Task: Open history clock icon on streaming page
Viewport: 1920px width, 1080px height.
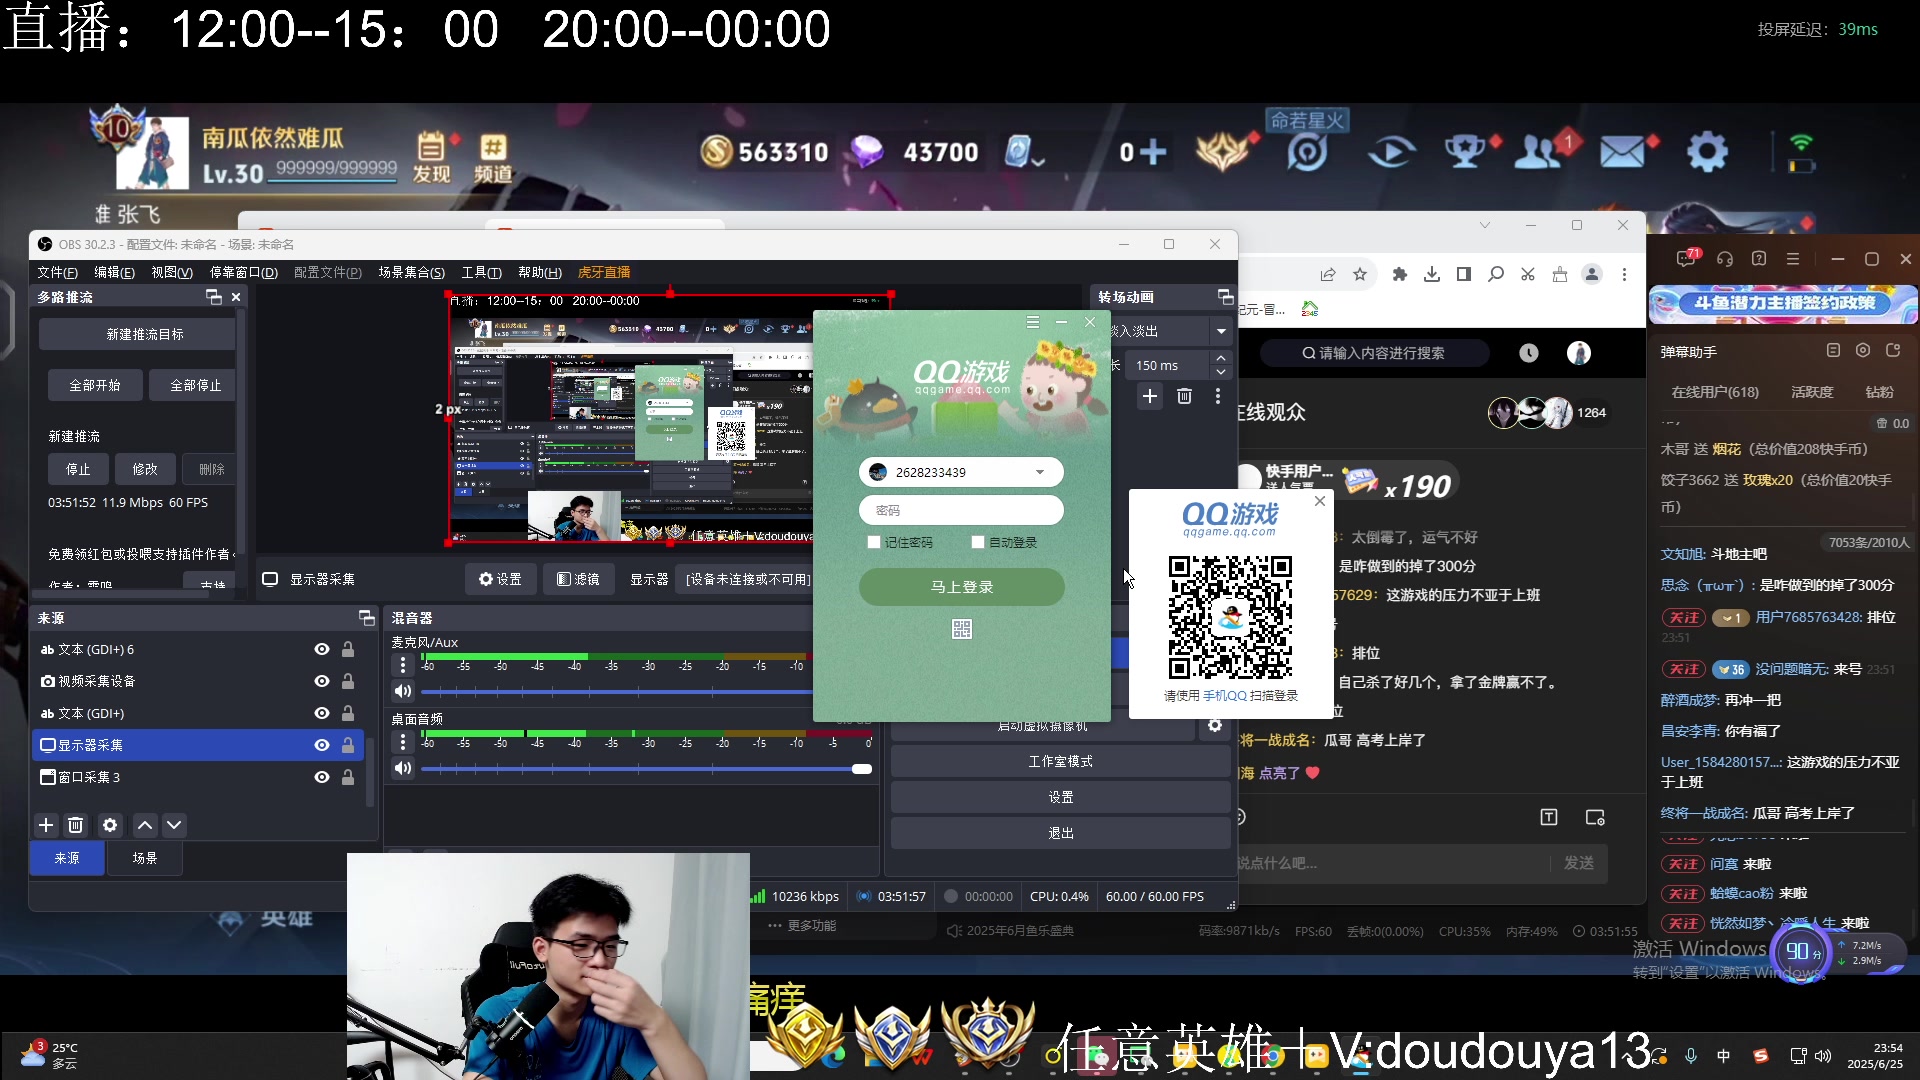Action: pyautogui.click(x=1529, y=353)
